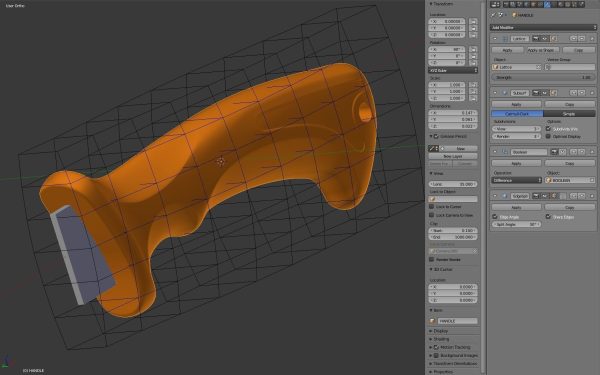Image resolution: width=600 pixels, height=375 pixels.
Task: Collapse the Subsurf modifier panel
Action: click(495, 93)
